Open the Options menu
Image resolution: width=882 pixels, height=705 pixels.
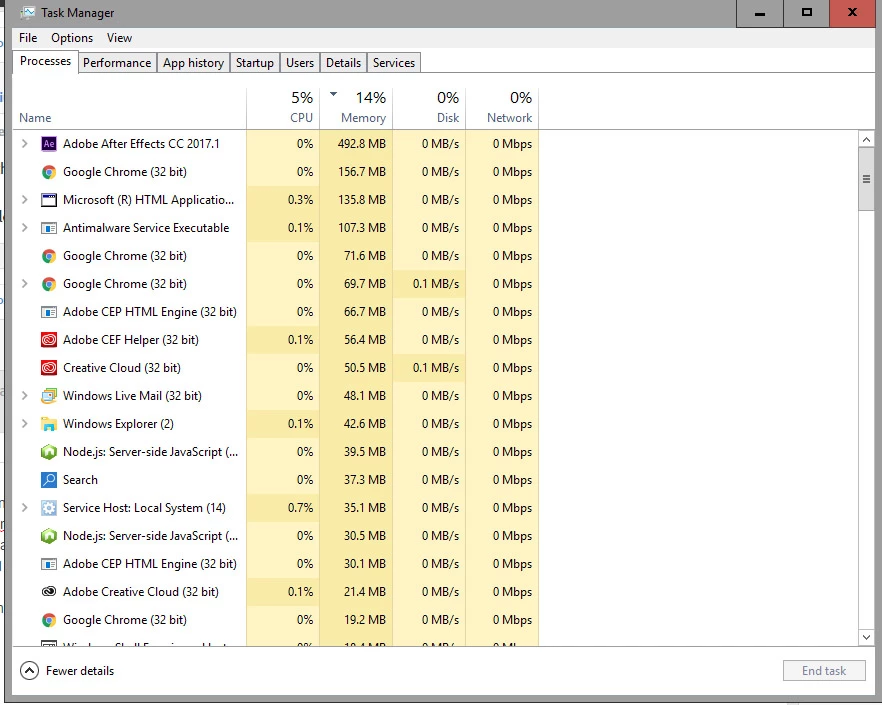72,38
